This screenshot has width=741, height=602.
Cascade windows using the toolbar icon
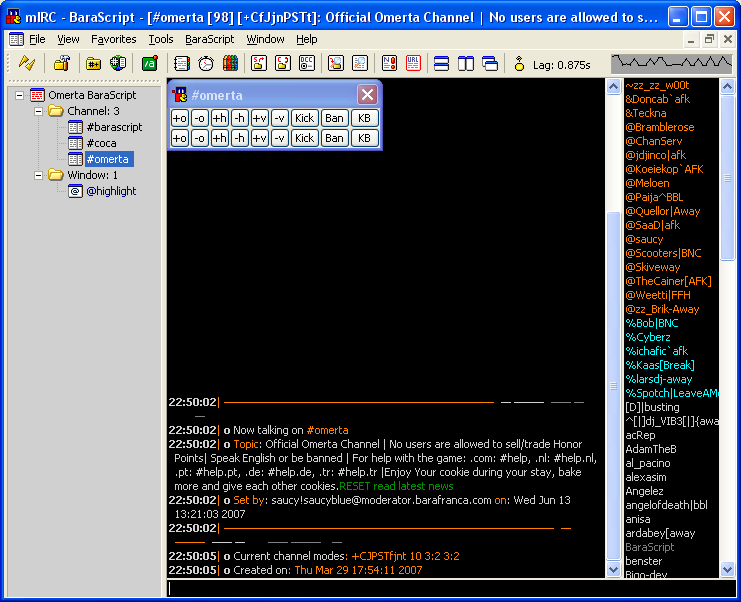(490, 63)
